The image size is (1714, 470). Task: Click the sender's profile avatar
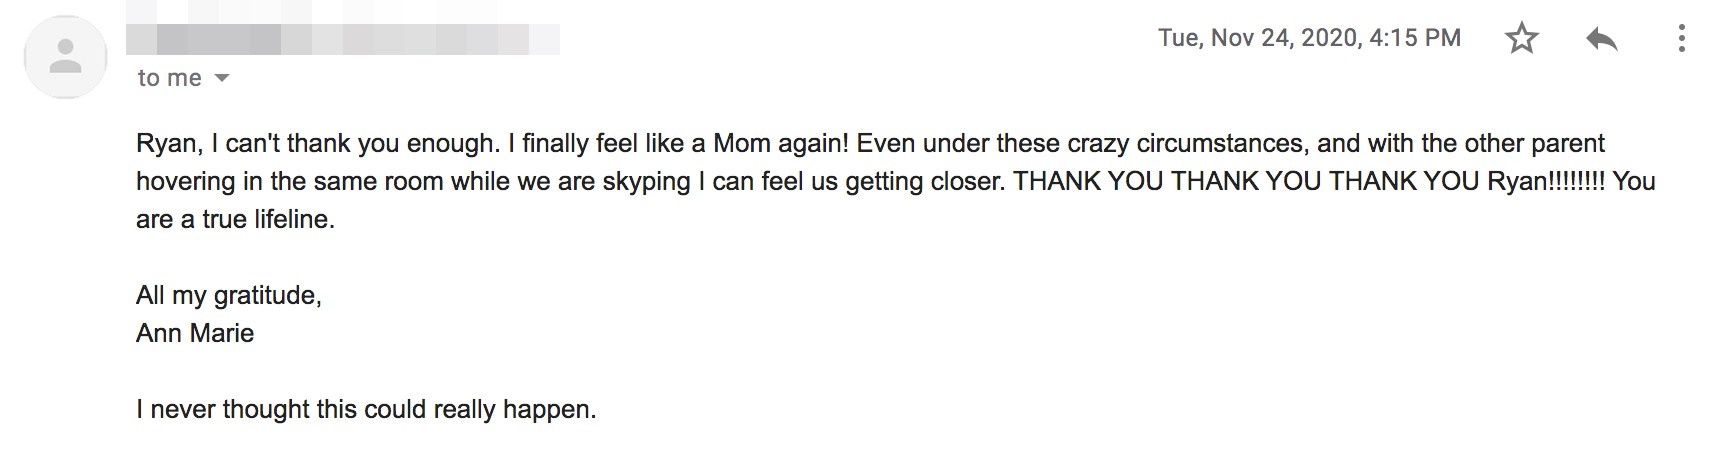pyautogui.click(x=66, y=56)
